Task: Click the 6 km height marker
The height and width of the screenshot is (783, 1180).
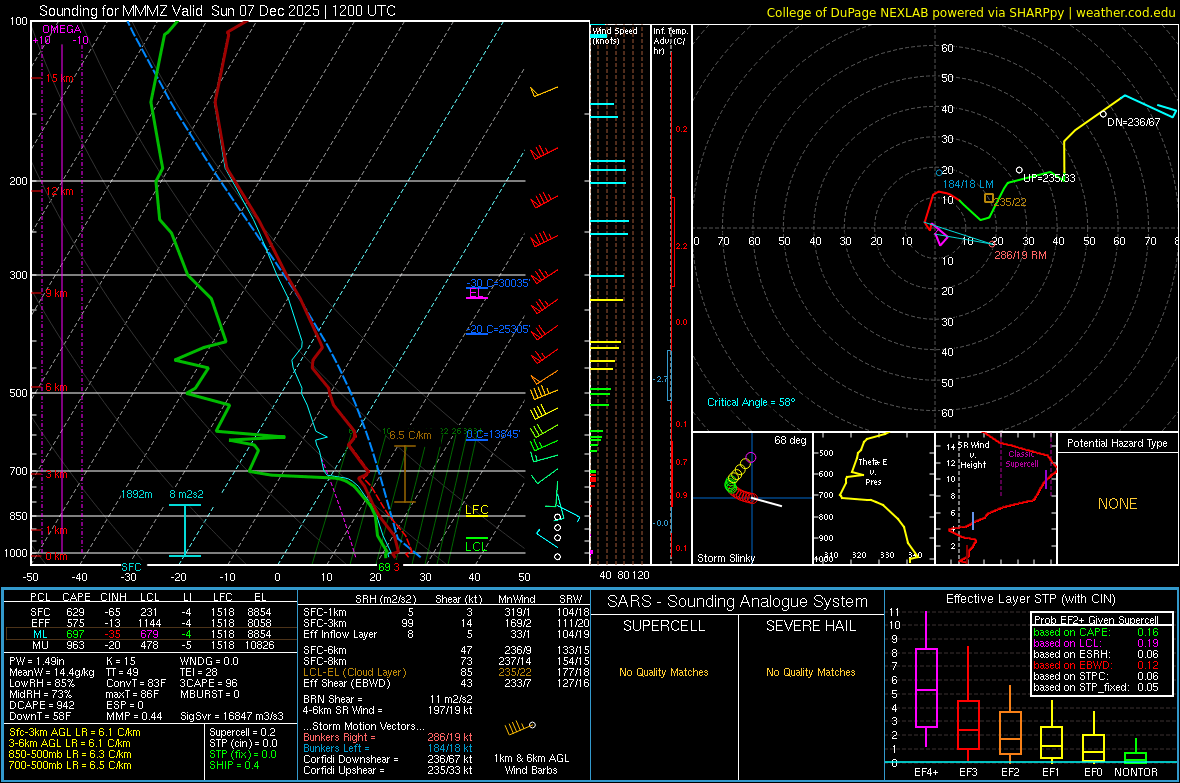Action: coord(56,387)
